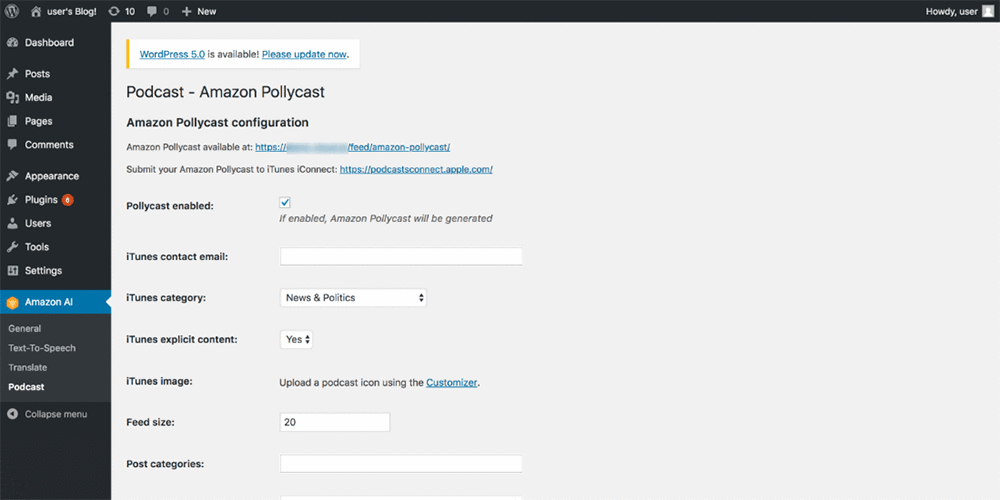Click the WordPress logo icon

tap(13, 11)
